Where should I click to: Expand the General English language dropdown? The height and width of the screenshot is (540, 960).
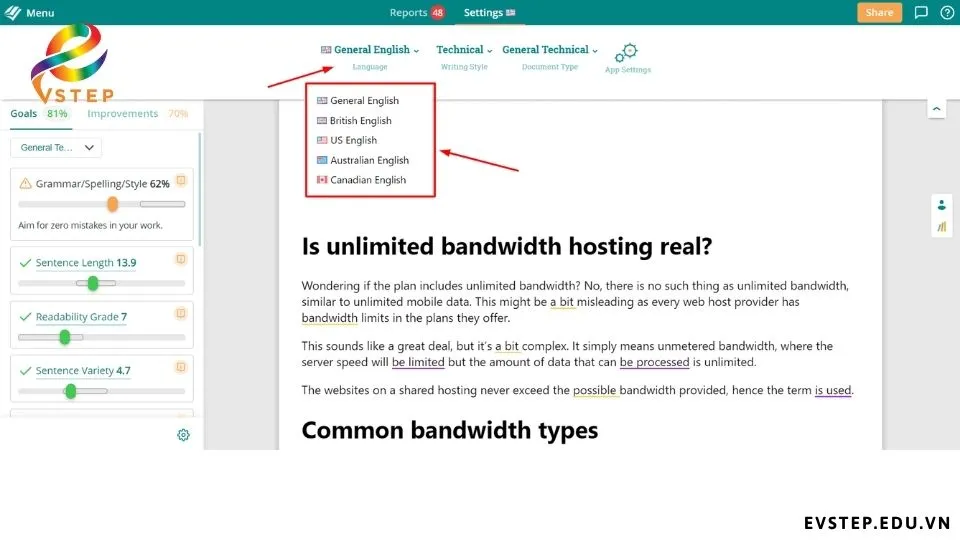tap(370, 50)
